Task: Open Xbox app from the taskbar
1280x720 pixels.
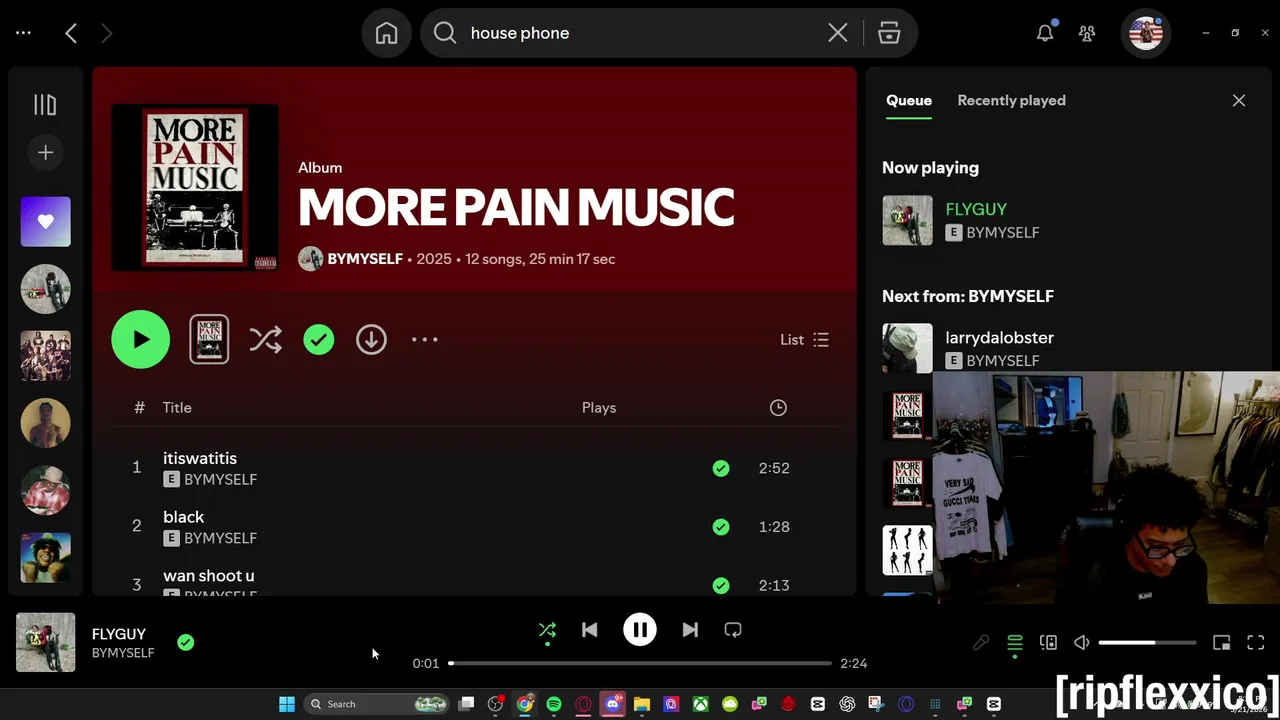Action: 701,704
